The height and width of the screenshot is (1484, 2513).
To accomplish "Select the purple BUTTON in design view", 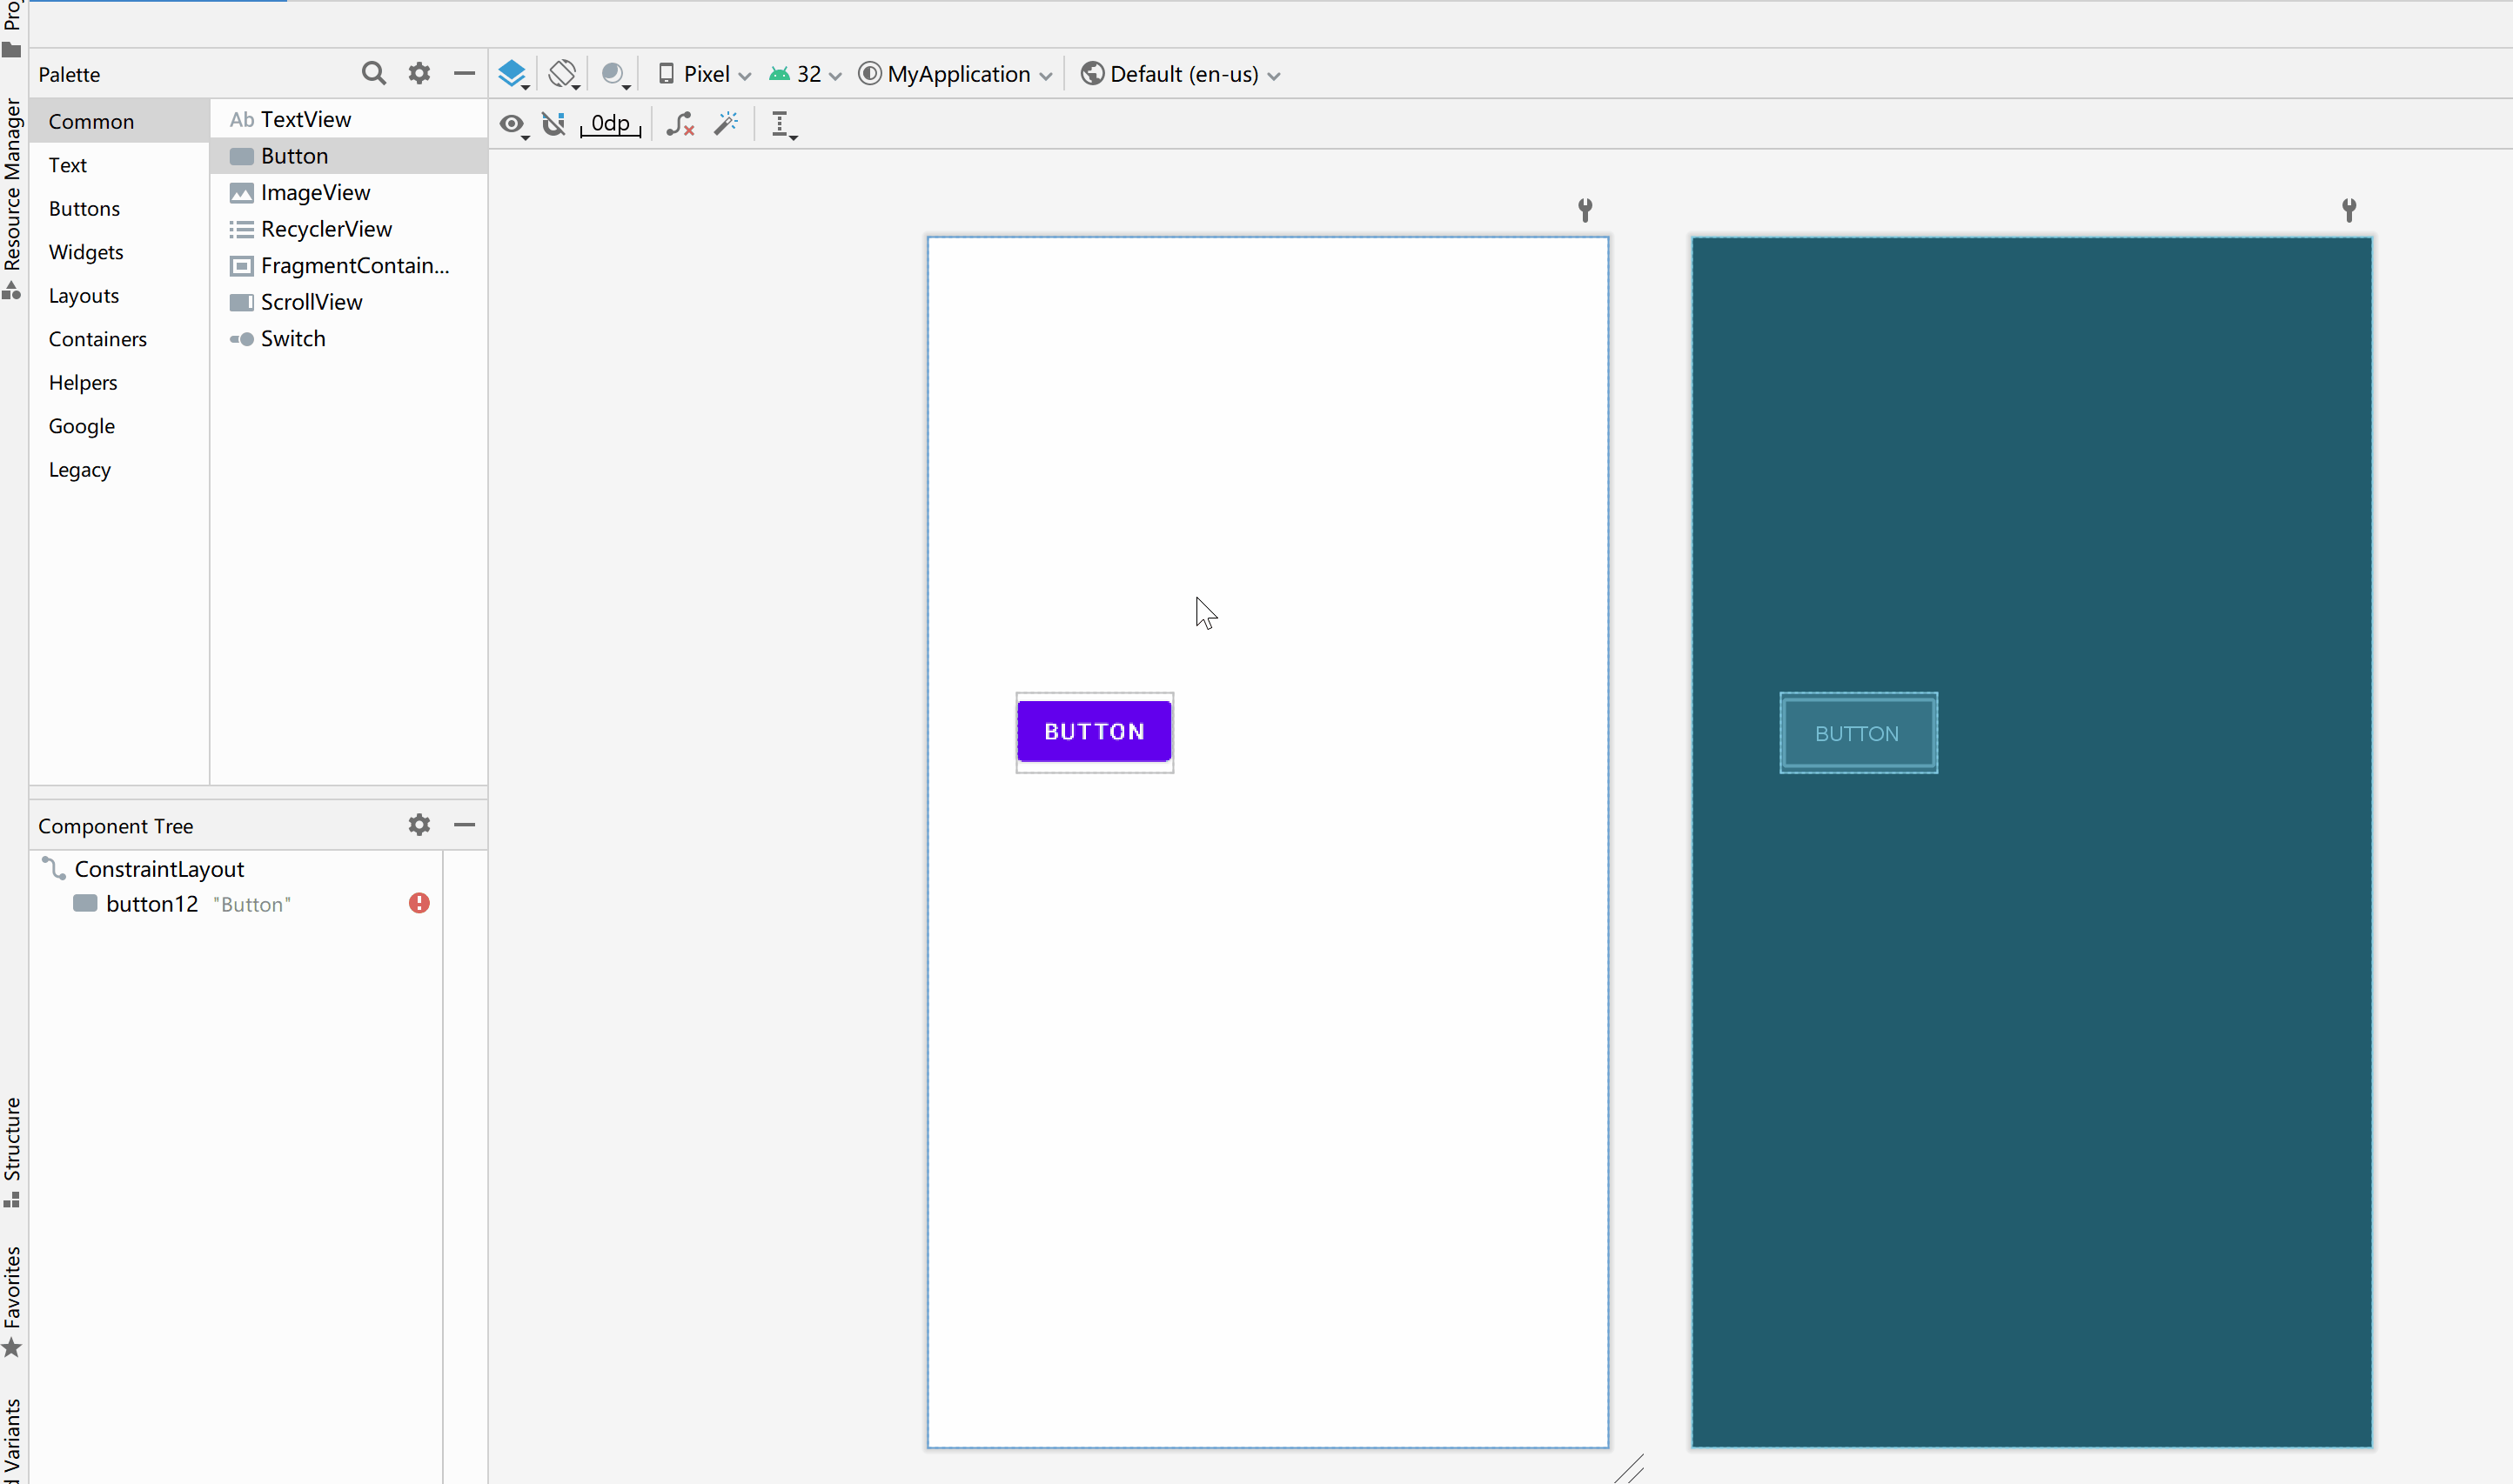I will 1094,731.
